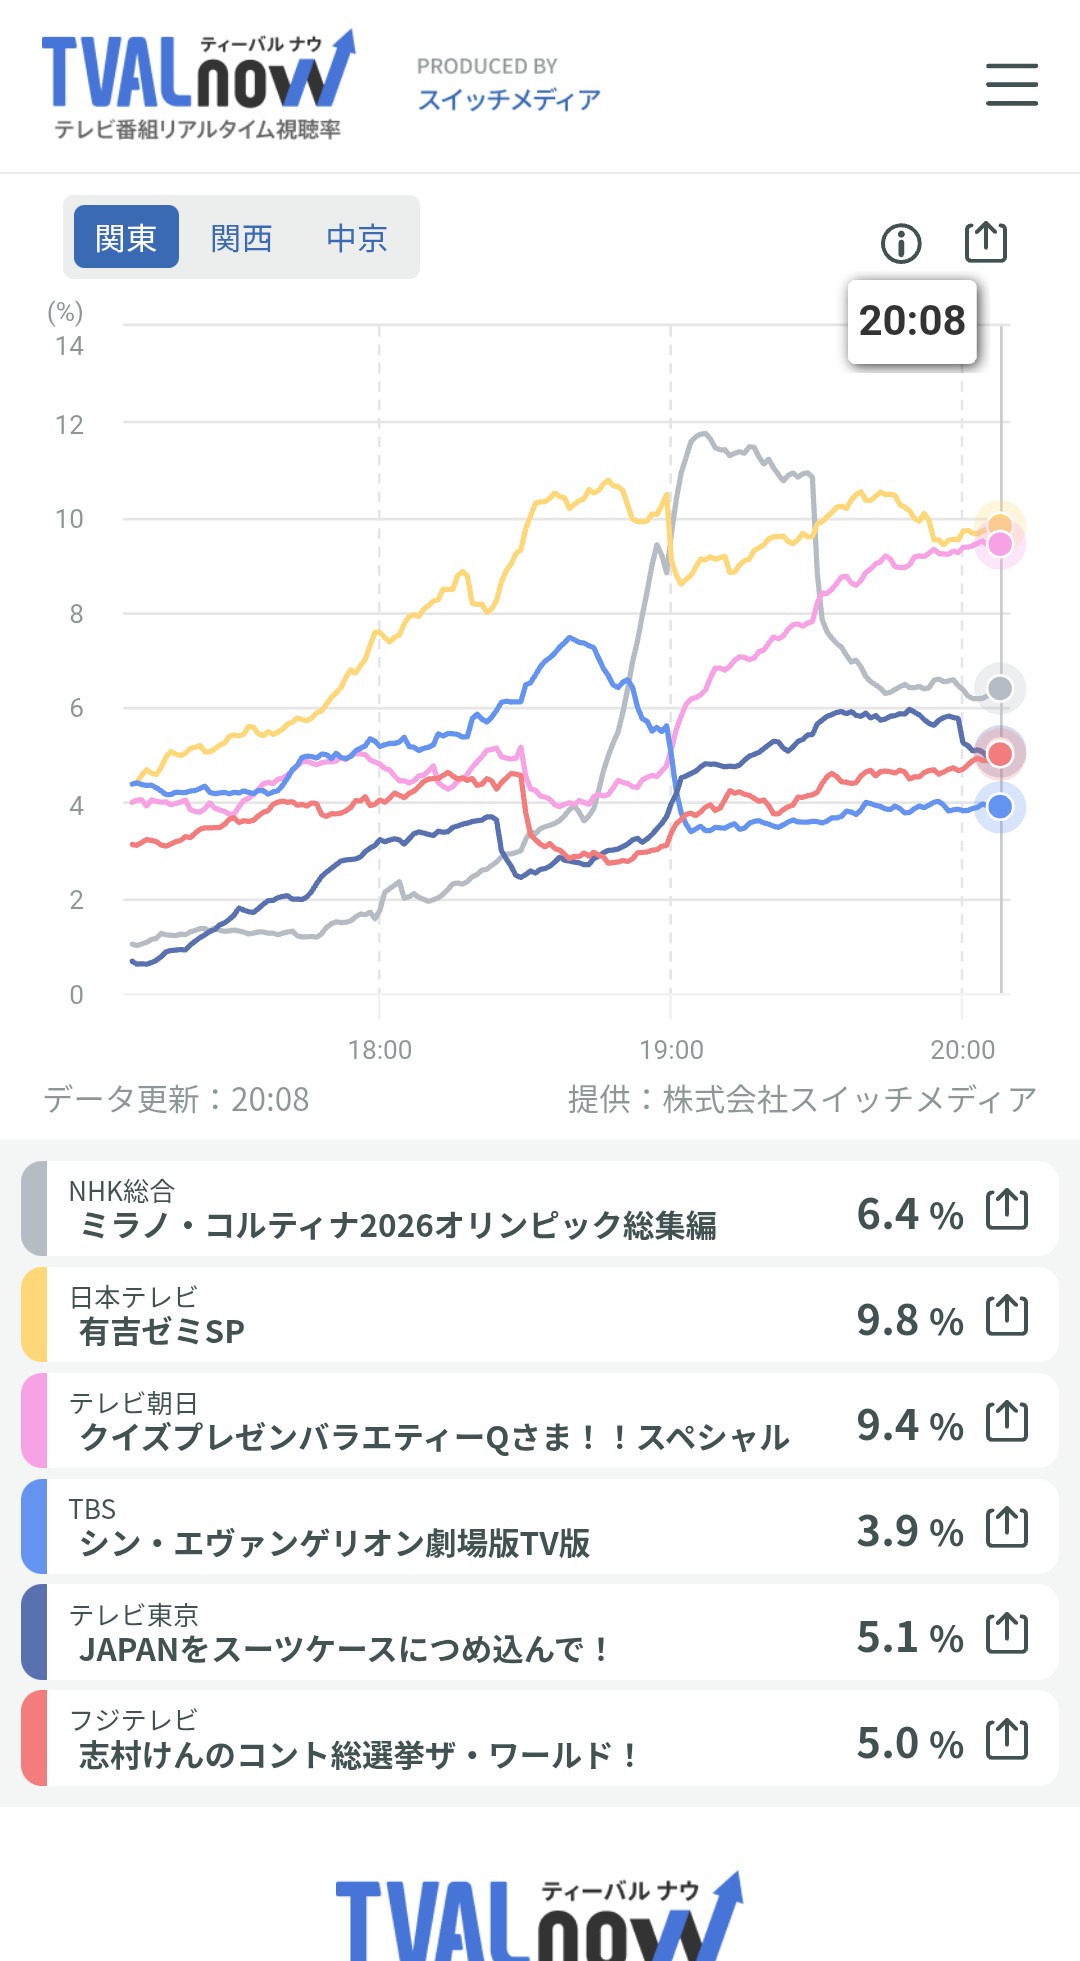Switch to the 関西 region tab
The image size is (1080, 1961).
(x=241, y=237)
